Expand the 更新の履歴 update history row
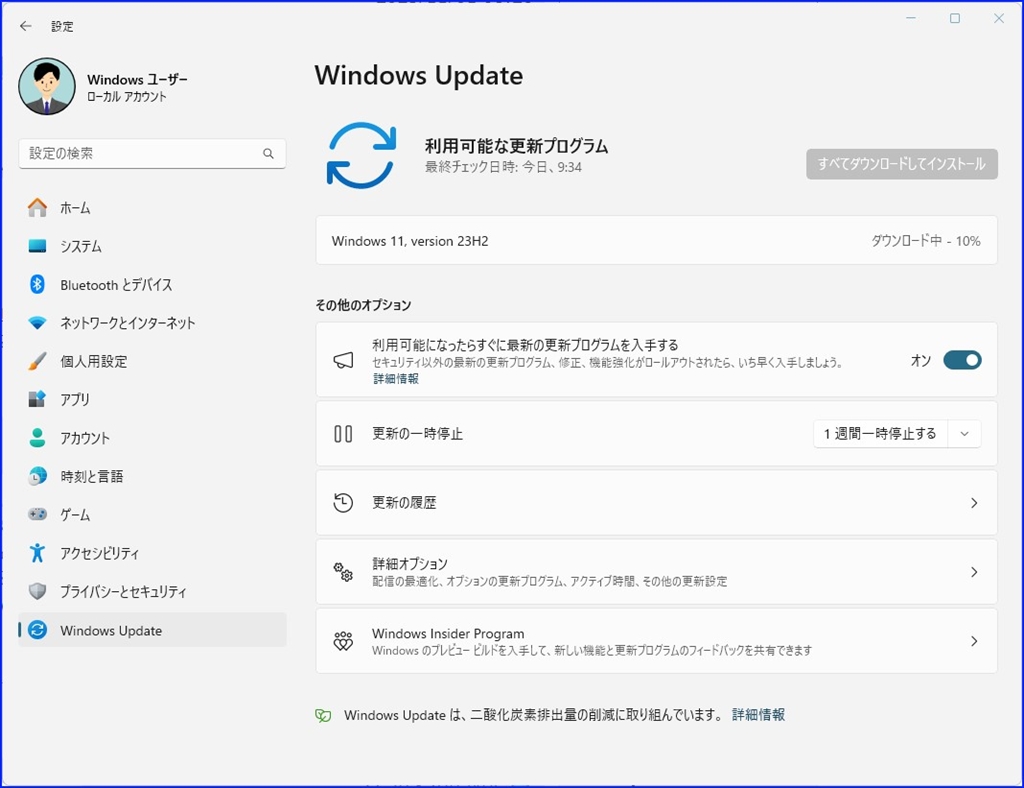The width and height of the screenshot is (1024, 788). (656, 503)
